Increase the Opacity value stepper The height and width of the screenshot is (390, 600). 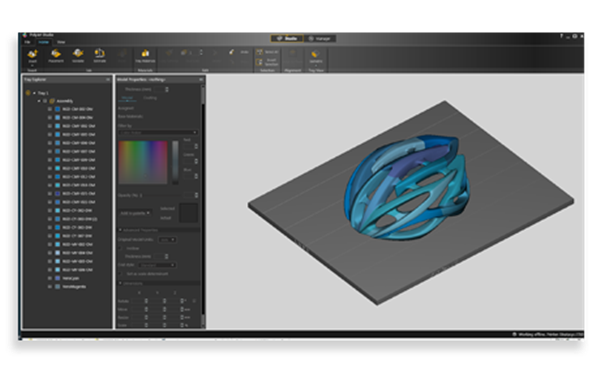click(196, 194)
